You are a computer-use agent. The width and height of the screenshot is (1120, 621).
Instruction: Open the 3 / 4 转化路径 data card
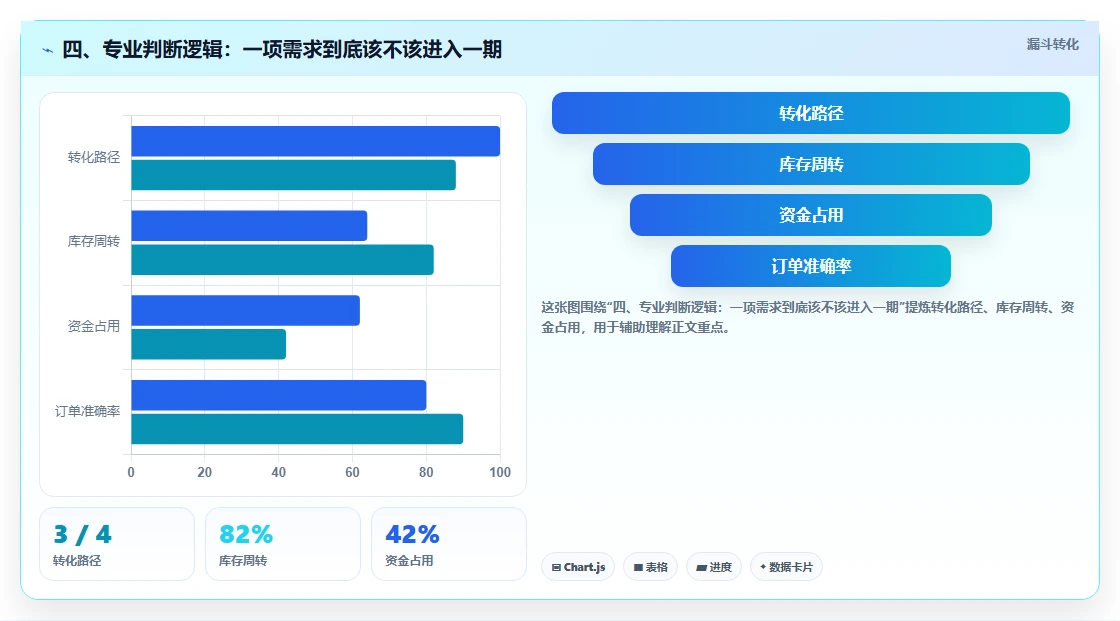117,544
